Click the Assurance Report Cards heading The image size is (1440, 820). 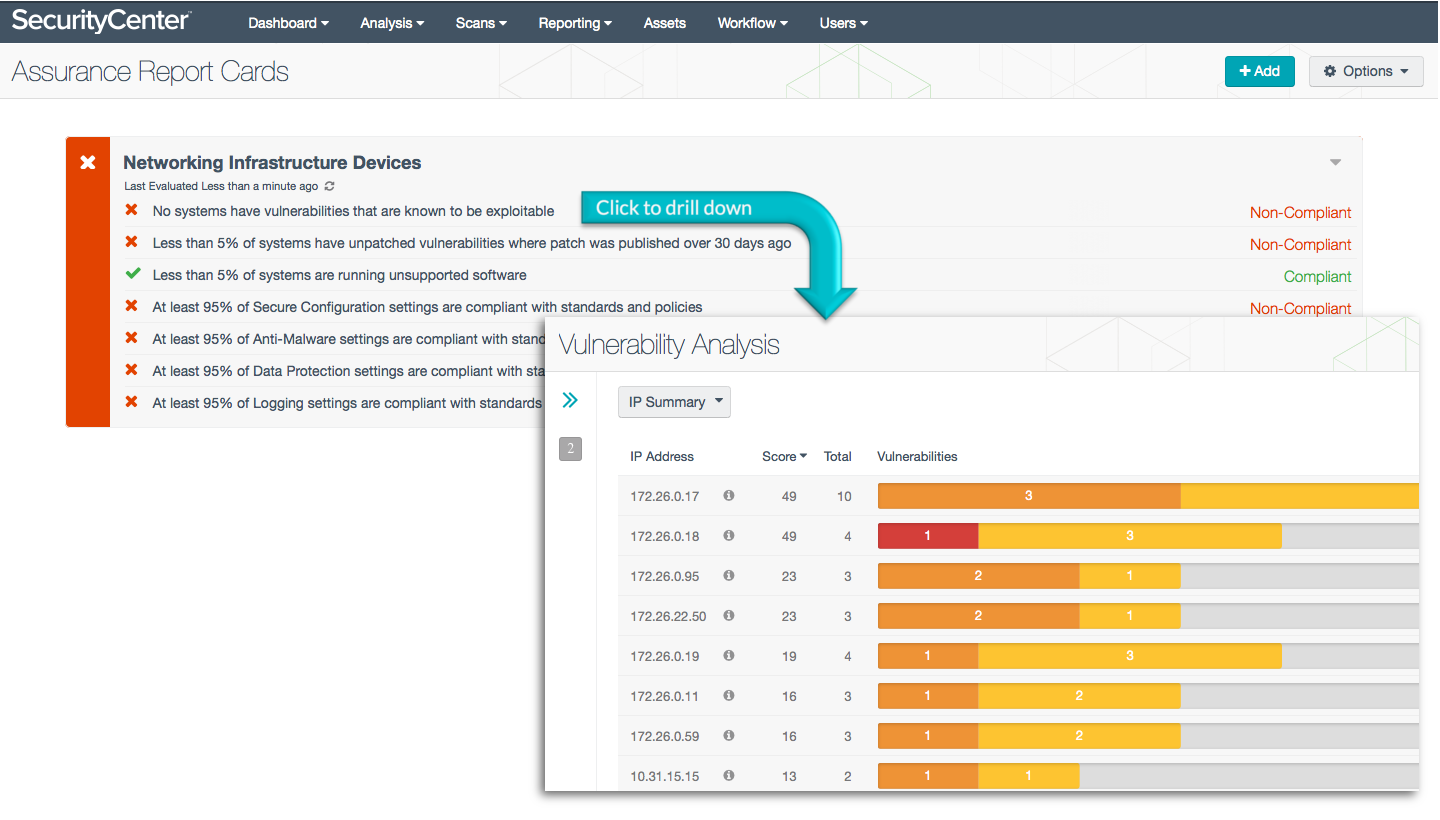[x=150, y=72]
